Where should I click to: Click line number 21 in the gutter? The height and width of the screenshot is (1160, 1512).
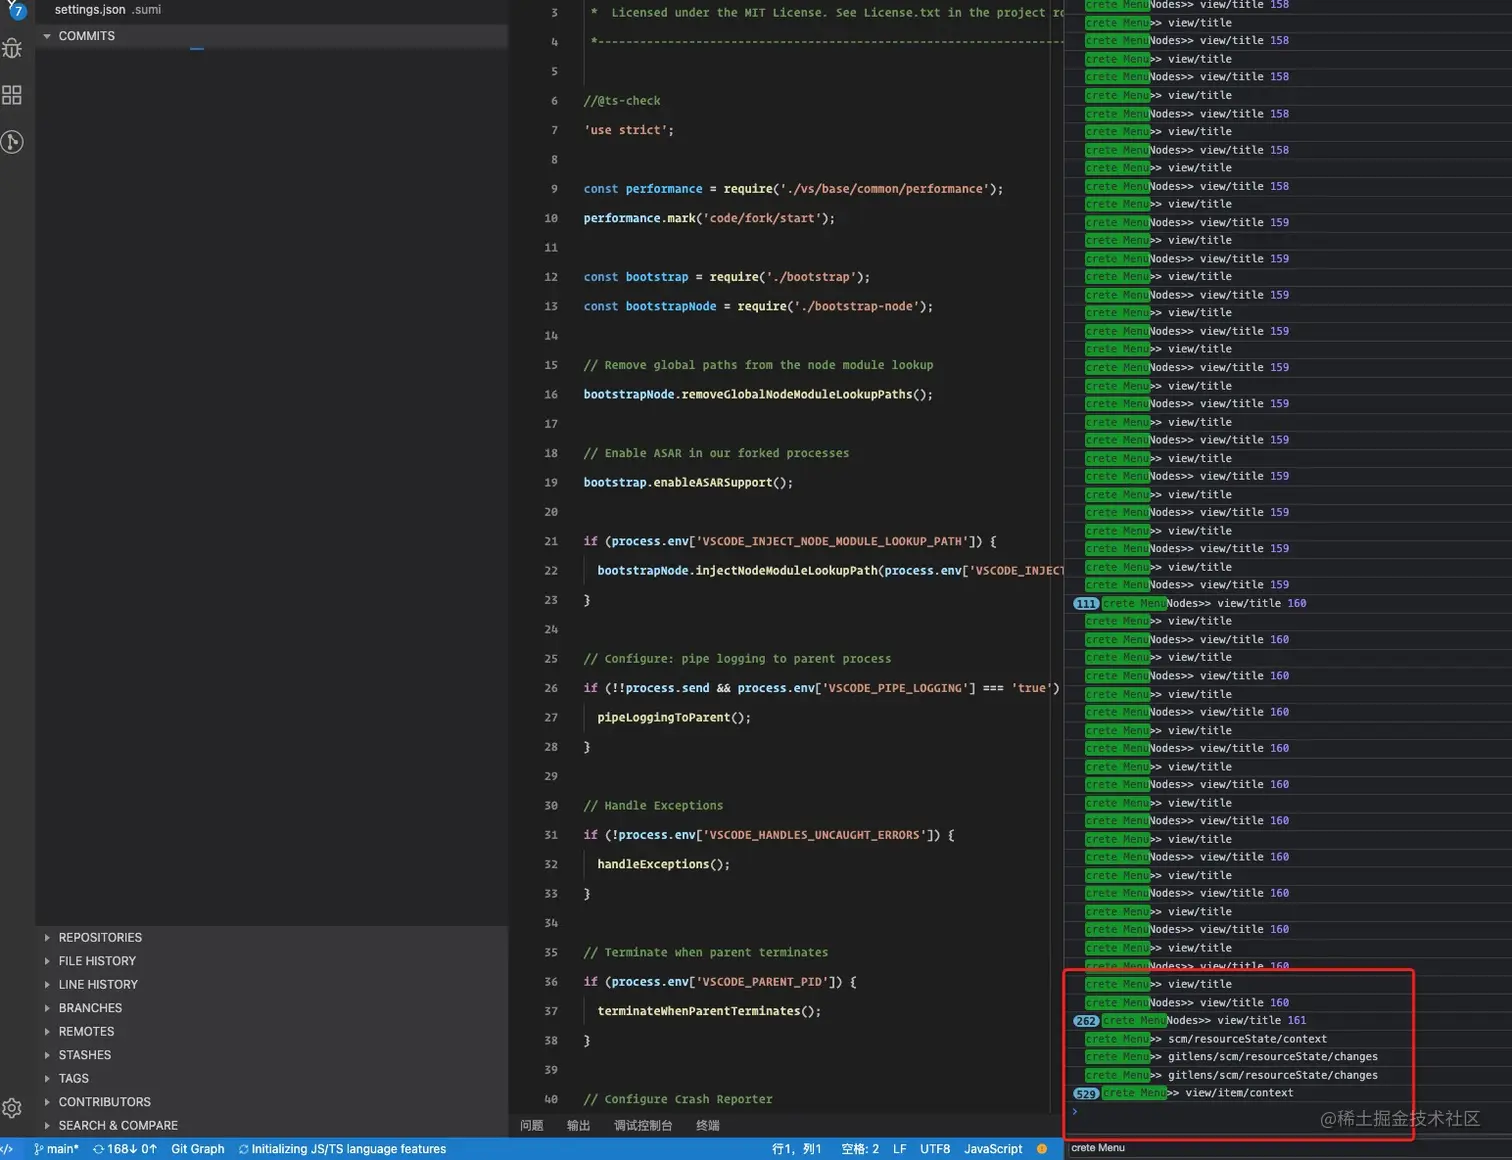tap(551, 541)
